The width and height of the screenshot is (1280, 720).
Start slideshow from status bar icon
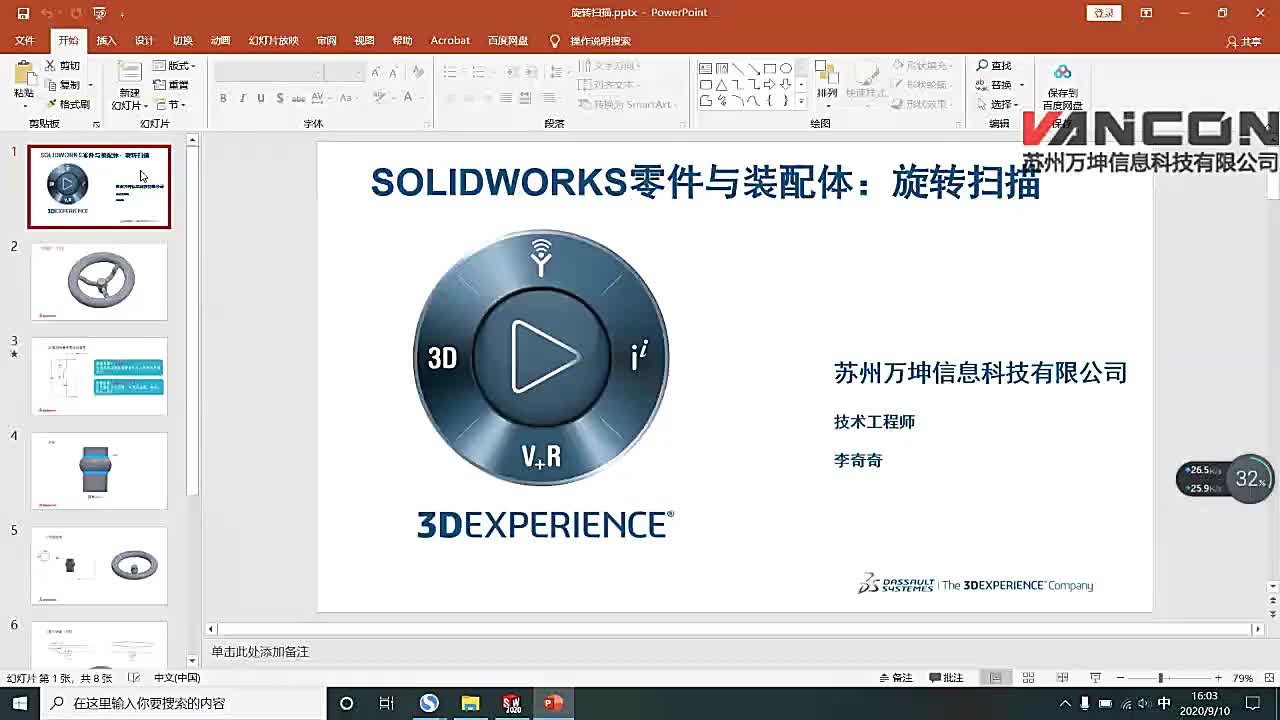tap(1095, 678)
